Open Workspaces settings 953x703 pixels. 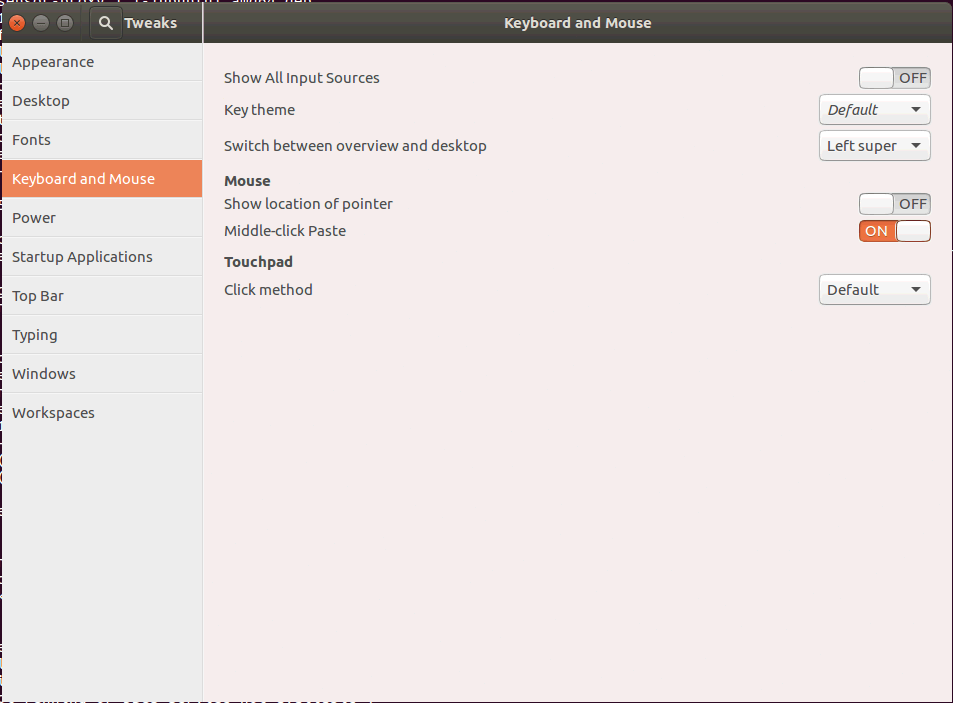[x=53, y=413]
